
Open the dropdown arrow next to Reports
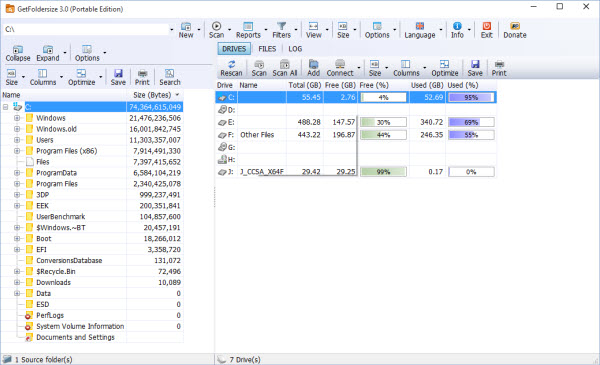tap(266, 29)
